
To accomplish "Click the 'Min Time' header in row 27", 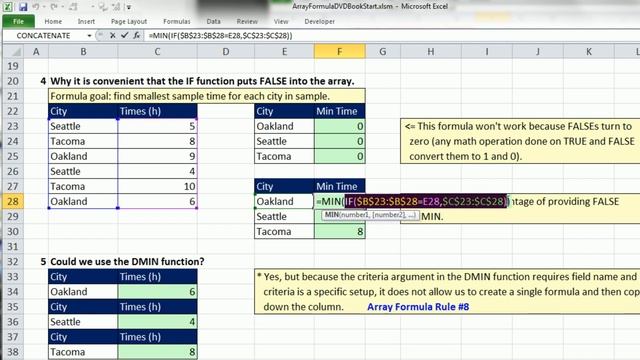I will click(x=340, y=186).
